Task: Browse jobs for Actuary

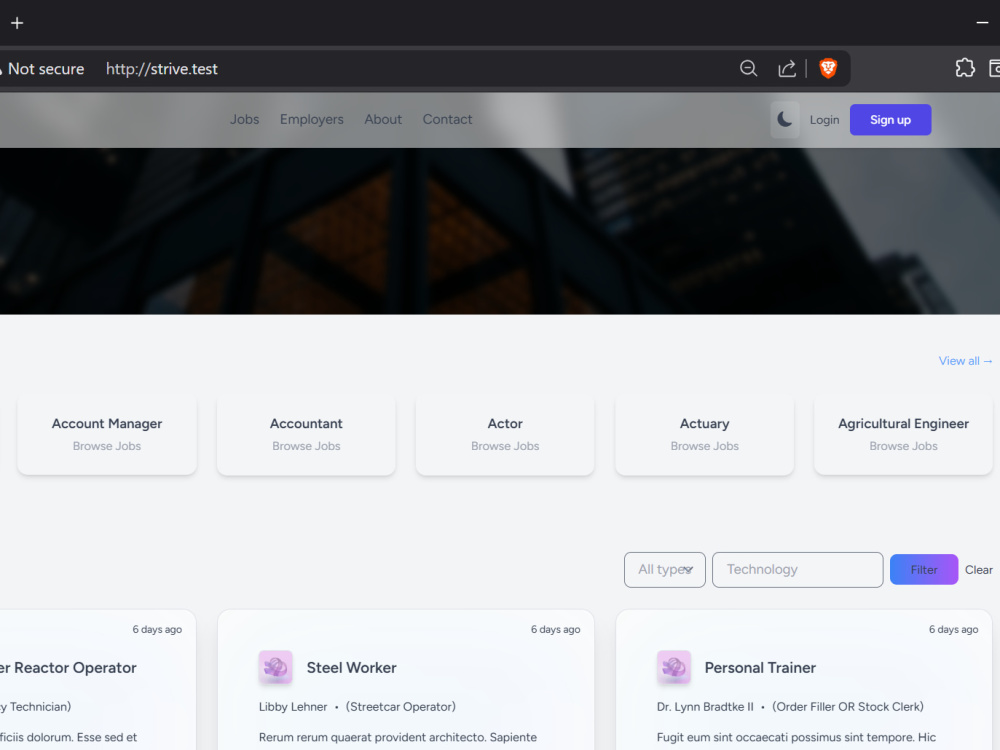Action: (705, 434)
